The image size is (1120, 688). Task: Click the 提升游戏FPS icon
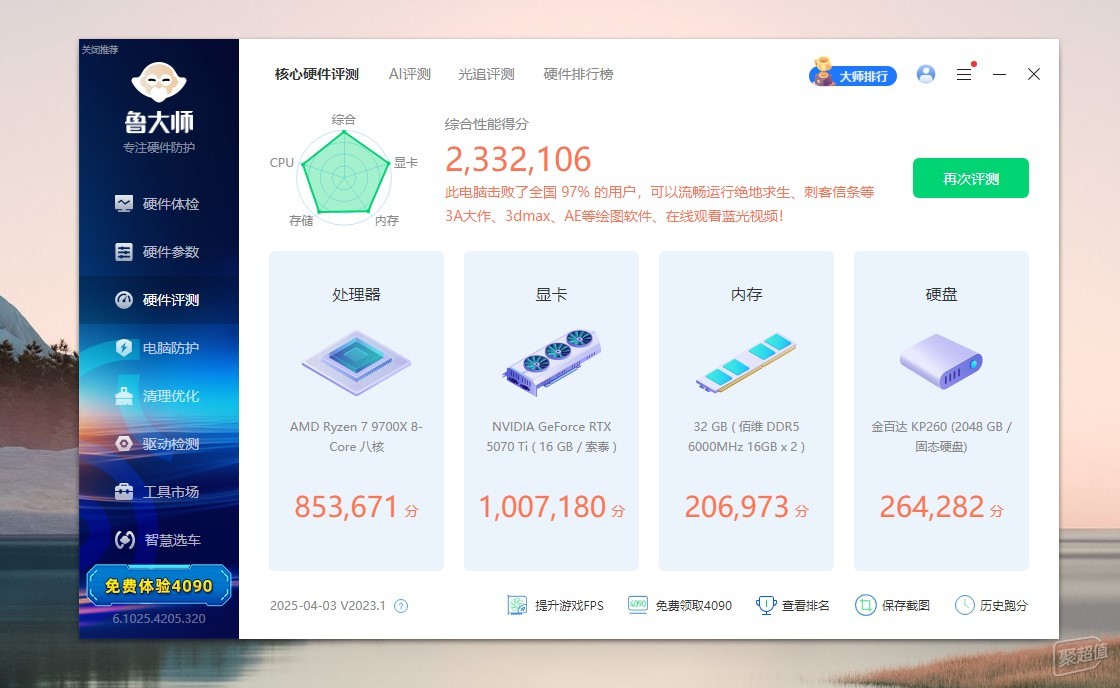516,605
